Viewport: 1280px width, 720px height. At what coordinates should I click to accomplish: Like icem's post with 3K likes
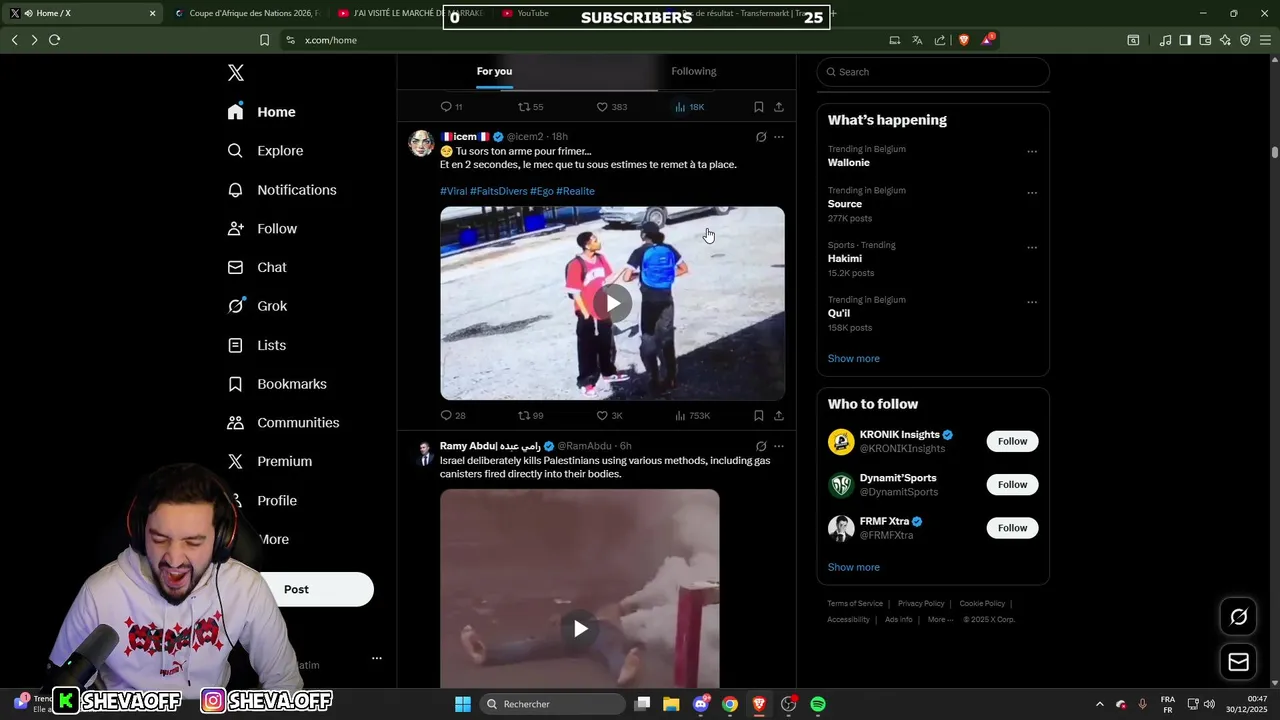pyautogui.click(x=609, y=415)
